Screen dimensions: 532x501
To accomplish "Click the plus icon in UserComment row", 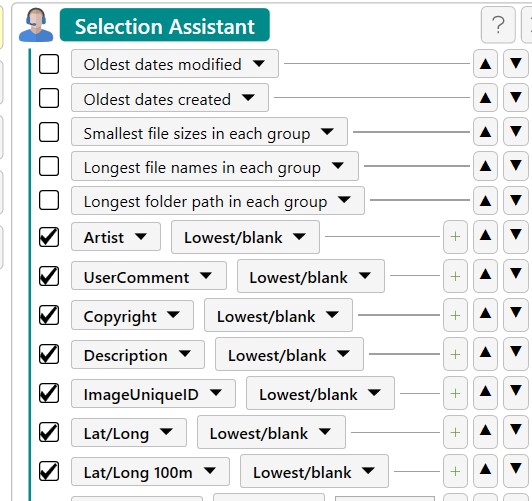I will 455,276.
